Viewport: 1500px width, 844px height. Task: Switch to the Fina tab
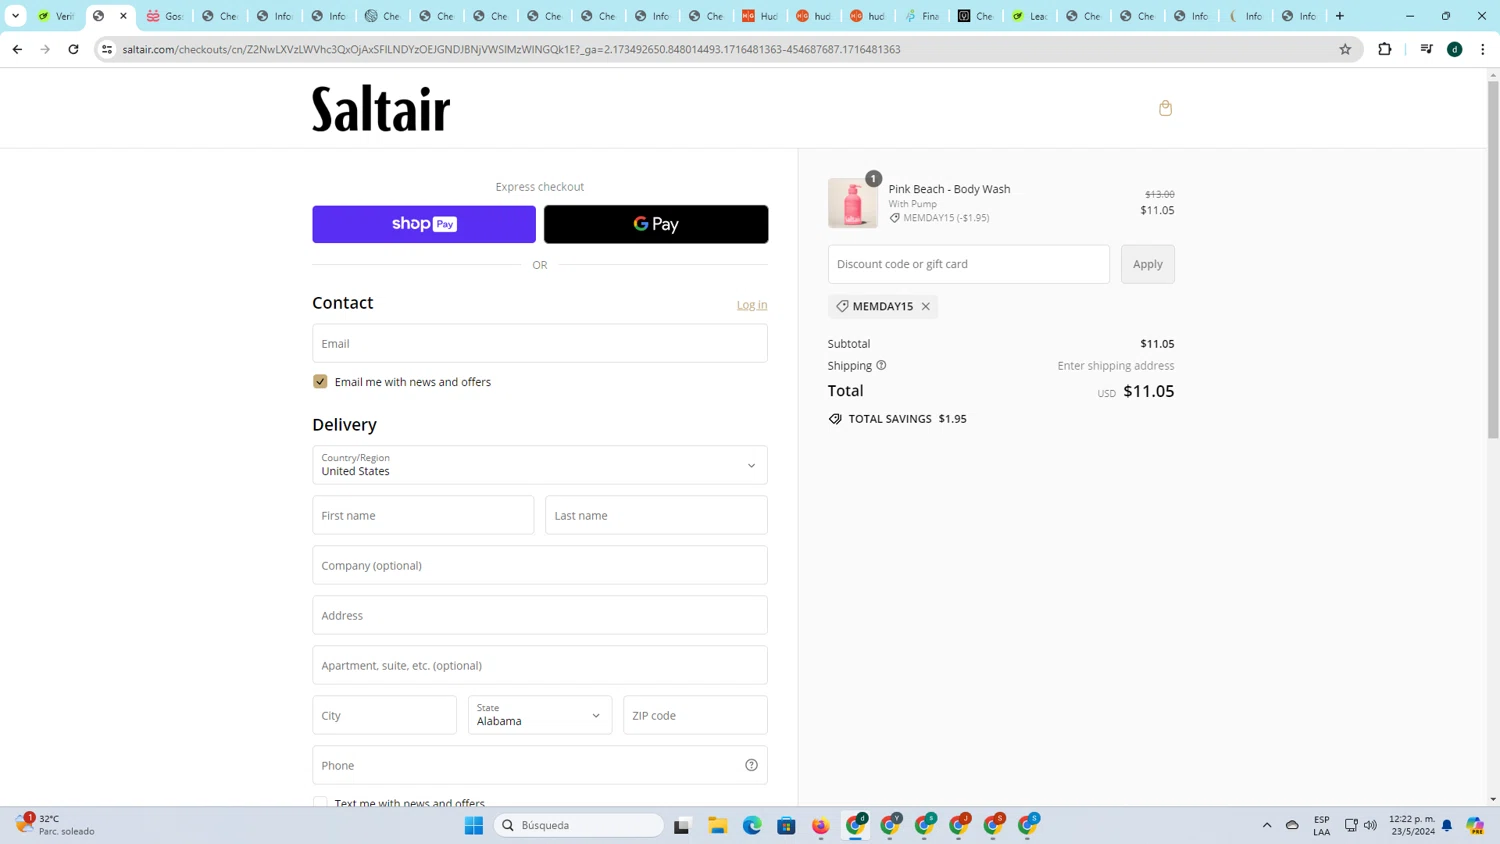pyautogui.click(x=921, y=16)
